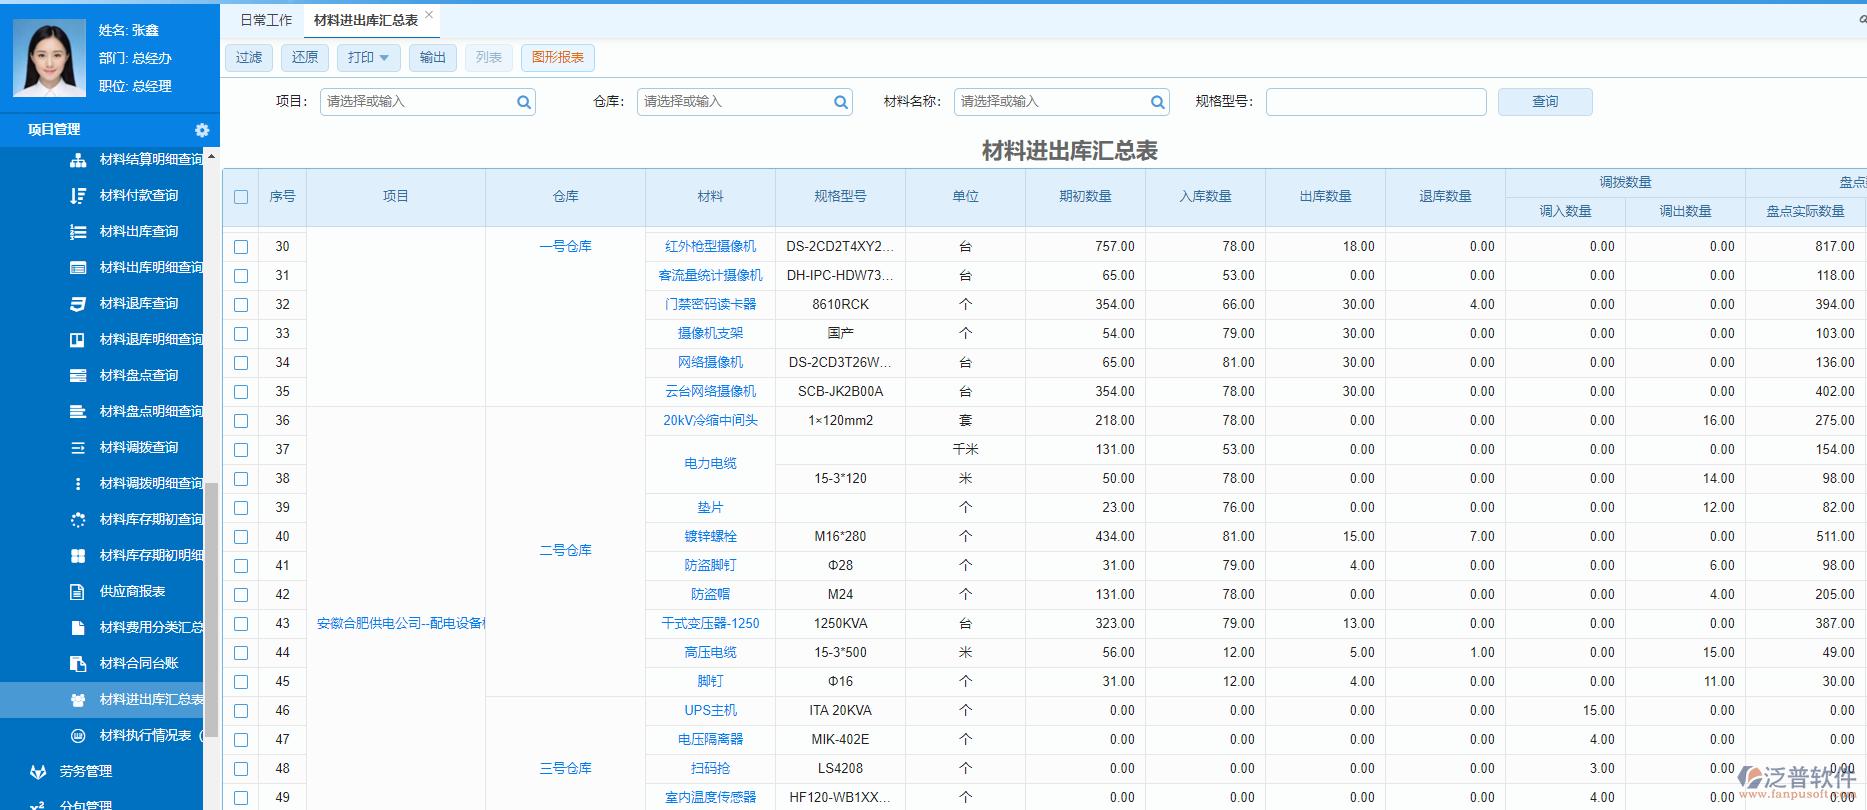Open 材料调拨查询 sidebar icon
This screenshot has height=810, width=1867.
[78, 448]
